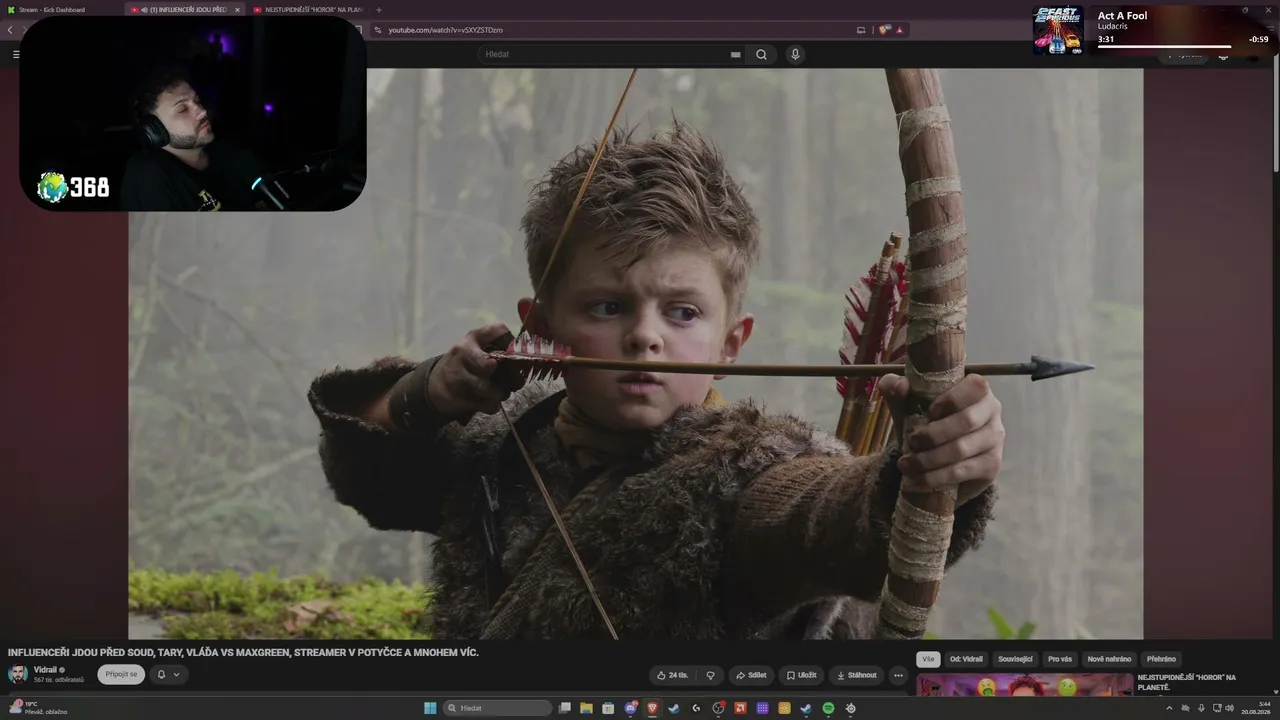
Task: Like the video with the thumbs-up icon
Action: click(x=672, y=675)
